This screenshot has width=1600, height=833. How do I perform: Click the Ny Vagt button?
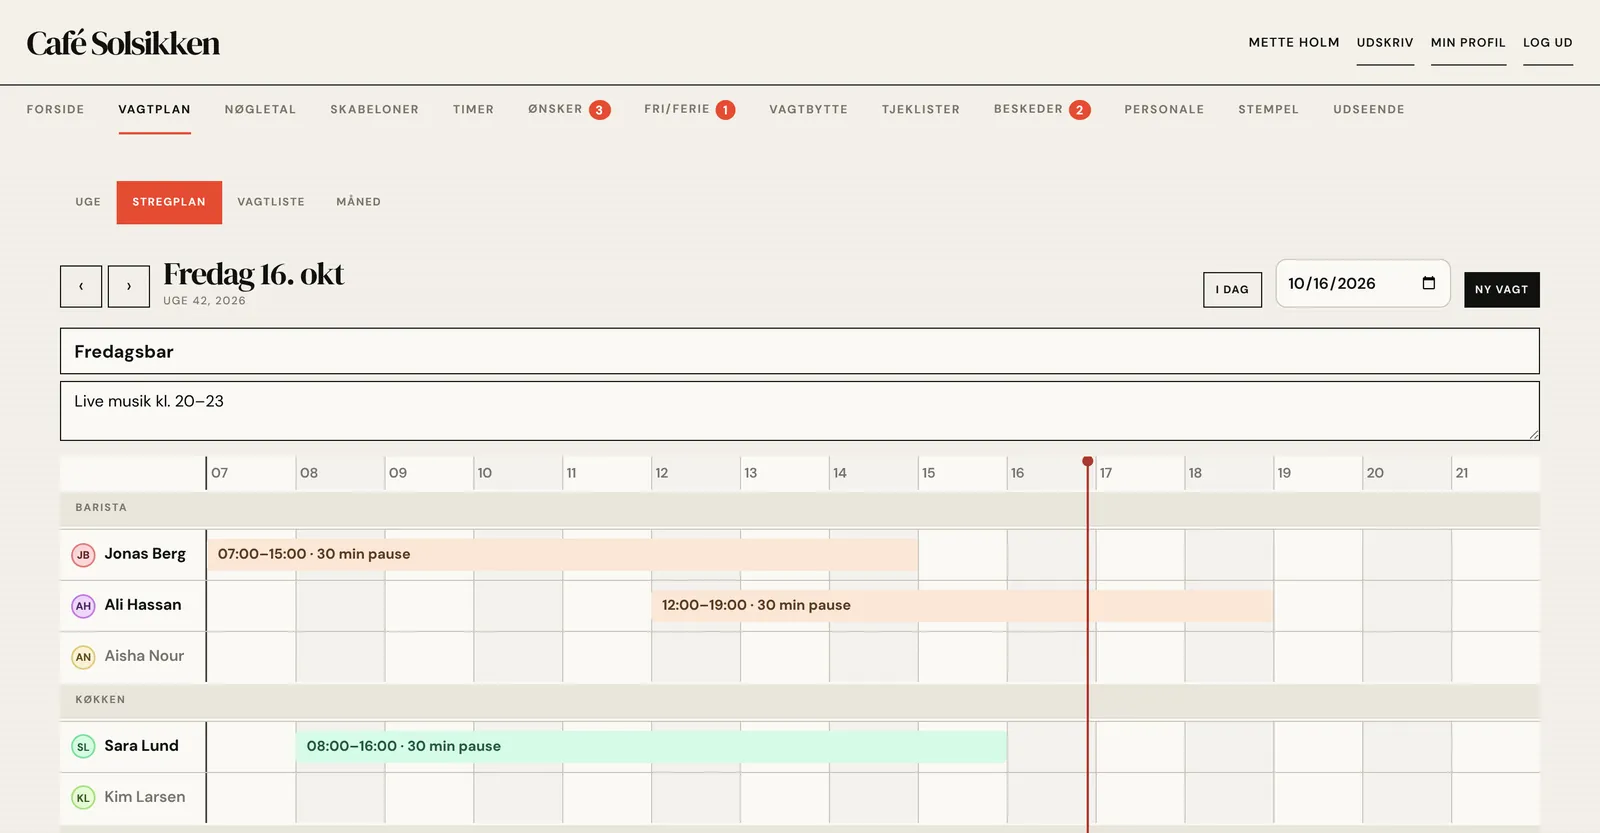click(1502, 290)
